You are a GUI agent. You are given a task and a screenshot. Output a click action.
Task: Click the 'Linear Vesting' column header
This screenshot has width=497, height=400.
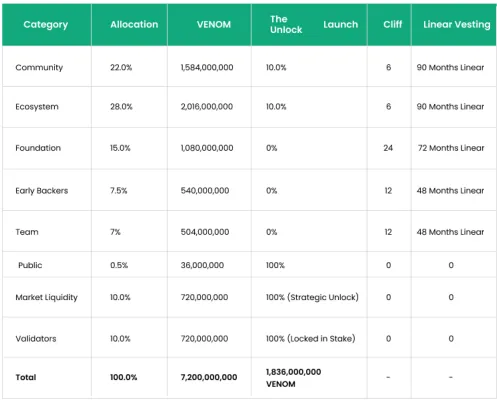(x=457, y=25)
